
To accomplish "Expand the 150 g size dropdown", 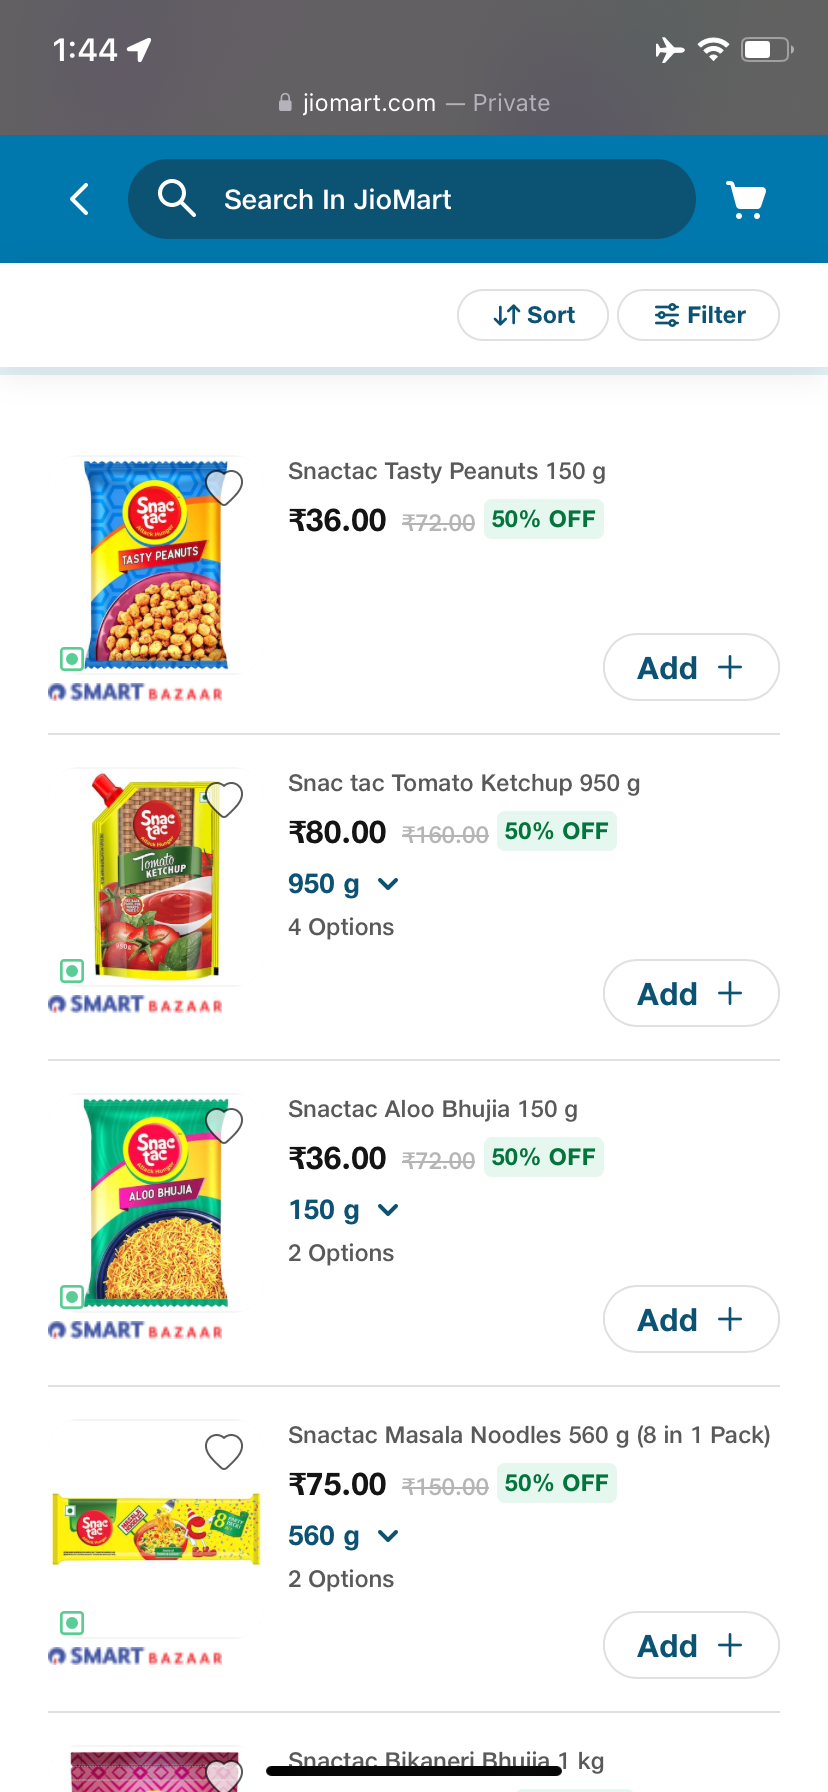I will (343, 1210).
